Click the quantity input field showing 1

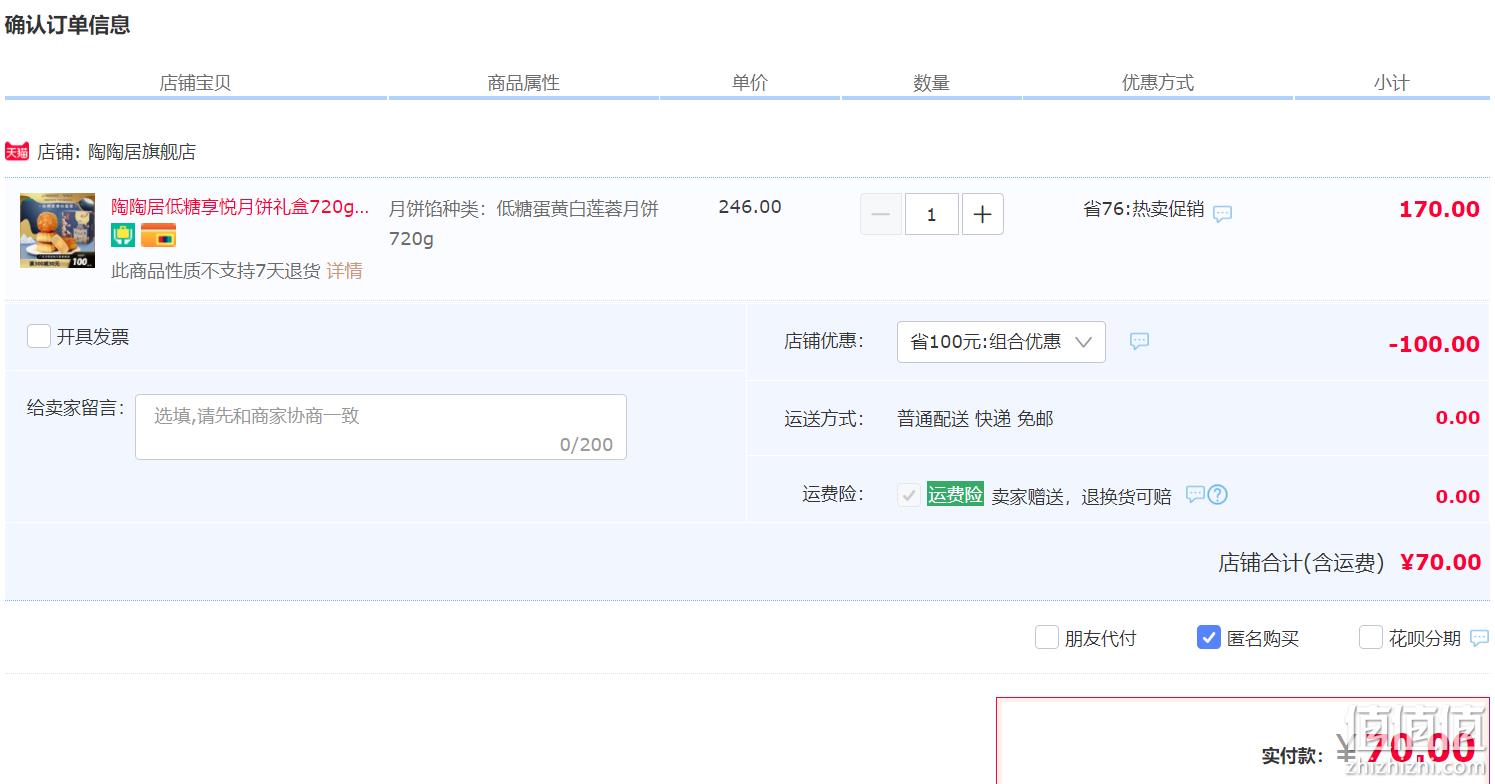coord(932,214)
